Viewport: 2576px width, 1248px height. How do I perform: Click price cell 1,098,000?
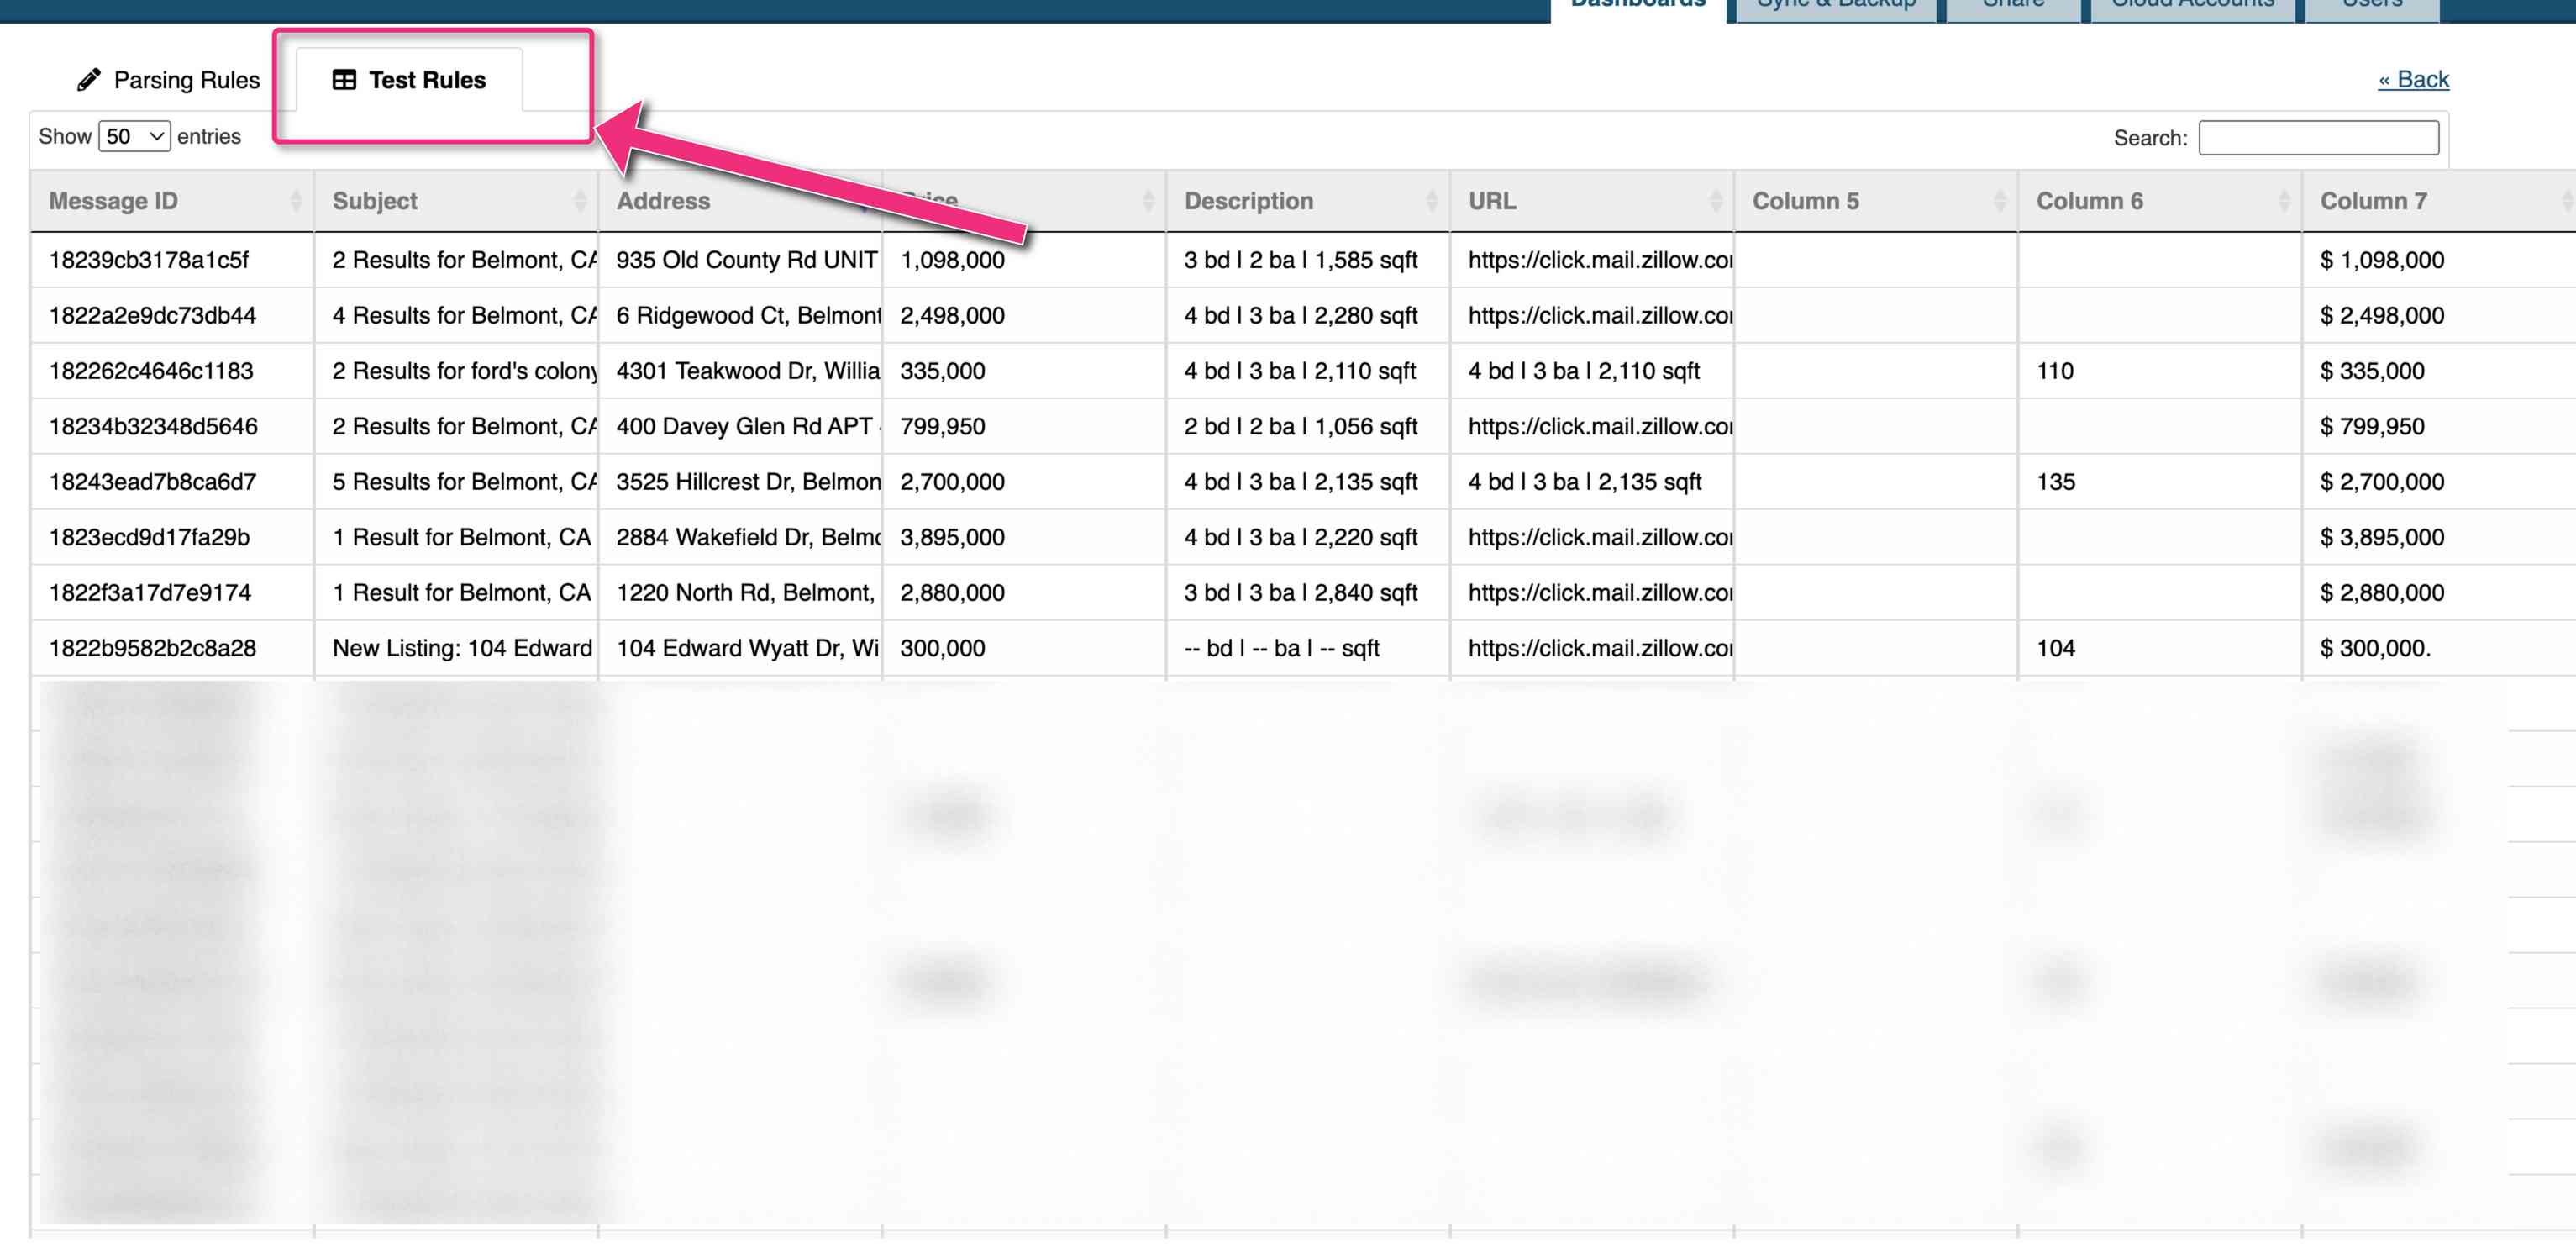(x=952, y=260)
